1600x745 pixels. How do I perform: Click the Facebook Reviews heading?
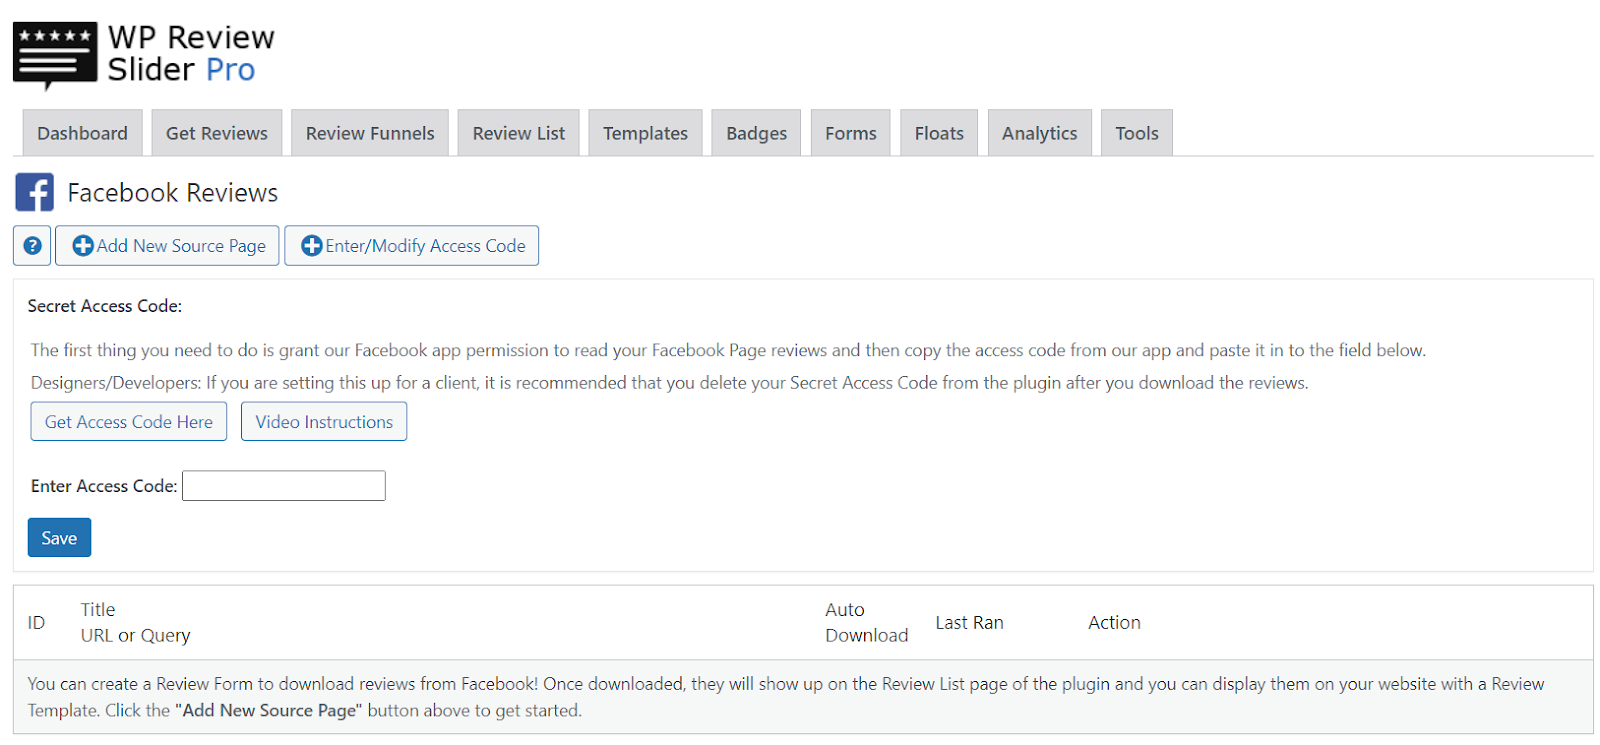pos(173,193)
